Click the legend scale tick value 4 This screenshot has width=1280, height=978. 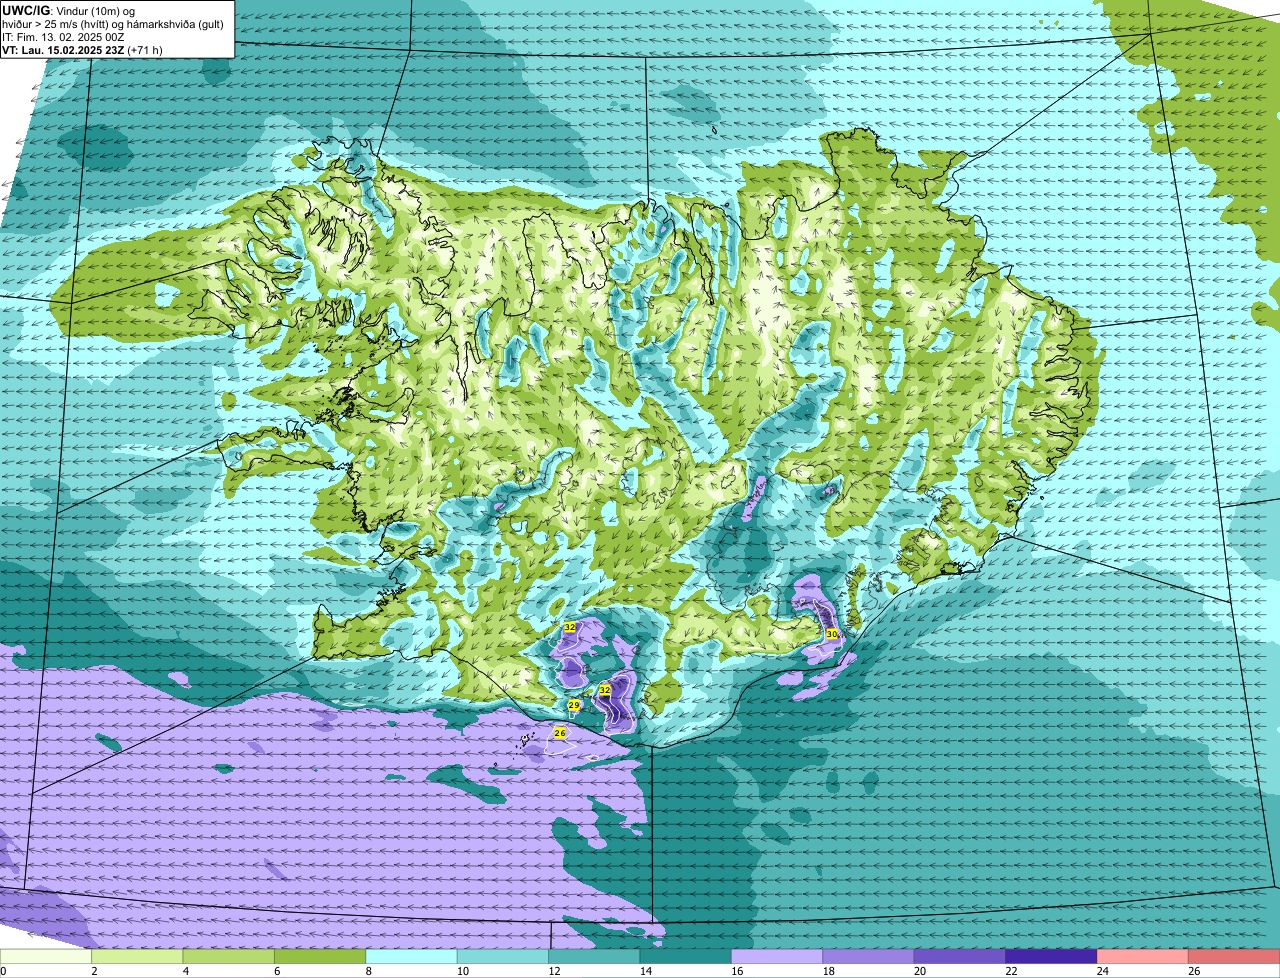pyautogui.click(x=184, y=971)
